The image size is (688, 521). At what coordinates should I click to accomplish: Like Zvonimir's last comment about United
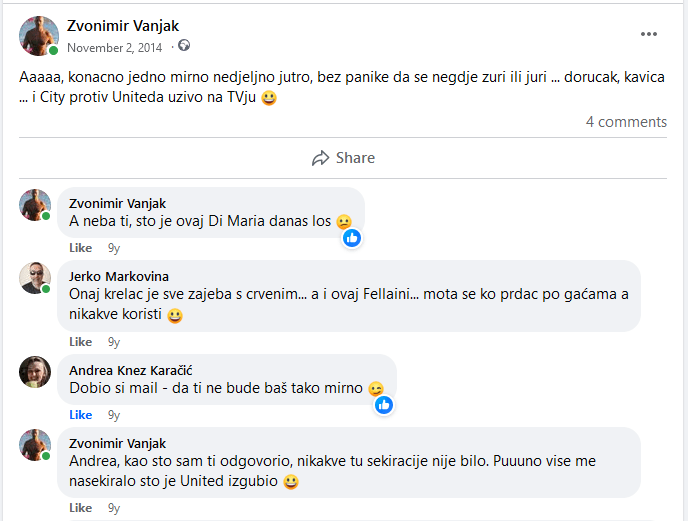tap(80, 508)
